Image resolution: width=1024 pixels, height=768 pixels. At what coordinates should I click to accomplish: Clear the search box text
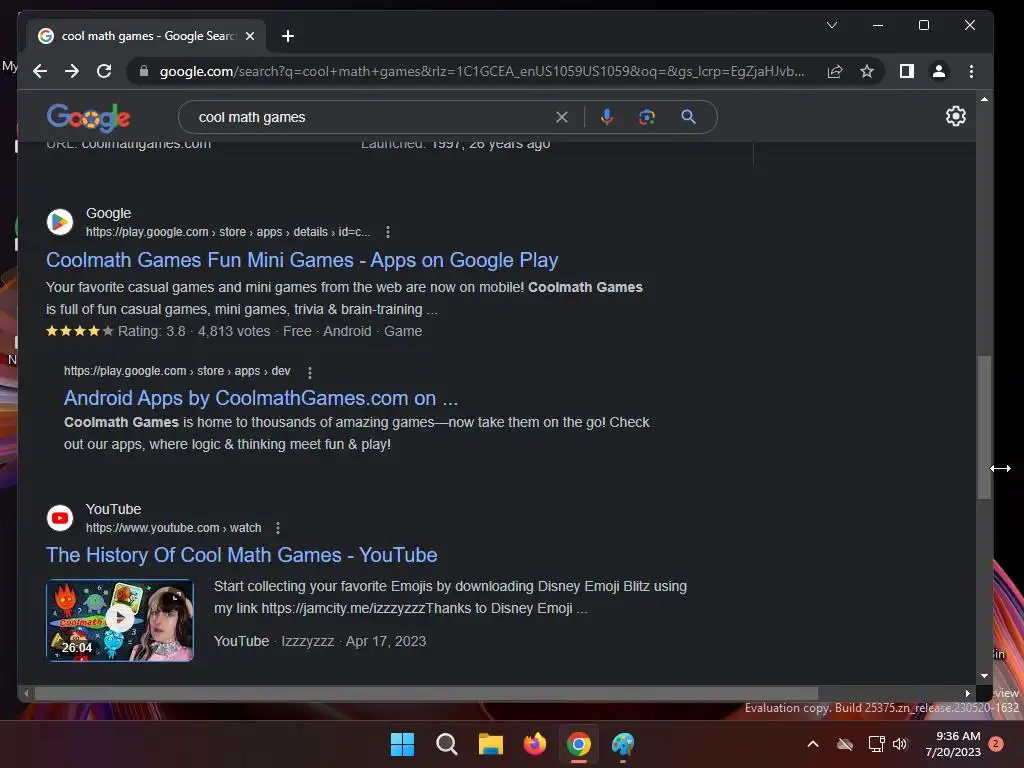562,117
